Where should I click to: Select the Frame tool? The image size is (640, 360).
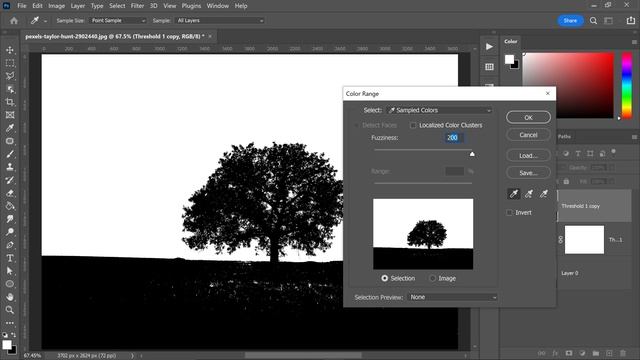tap(10, 115)
